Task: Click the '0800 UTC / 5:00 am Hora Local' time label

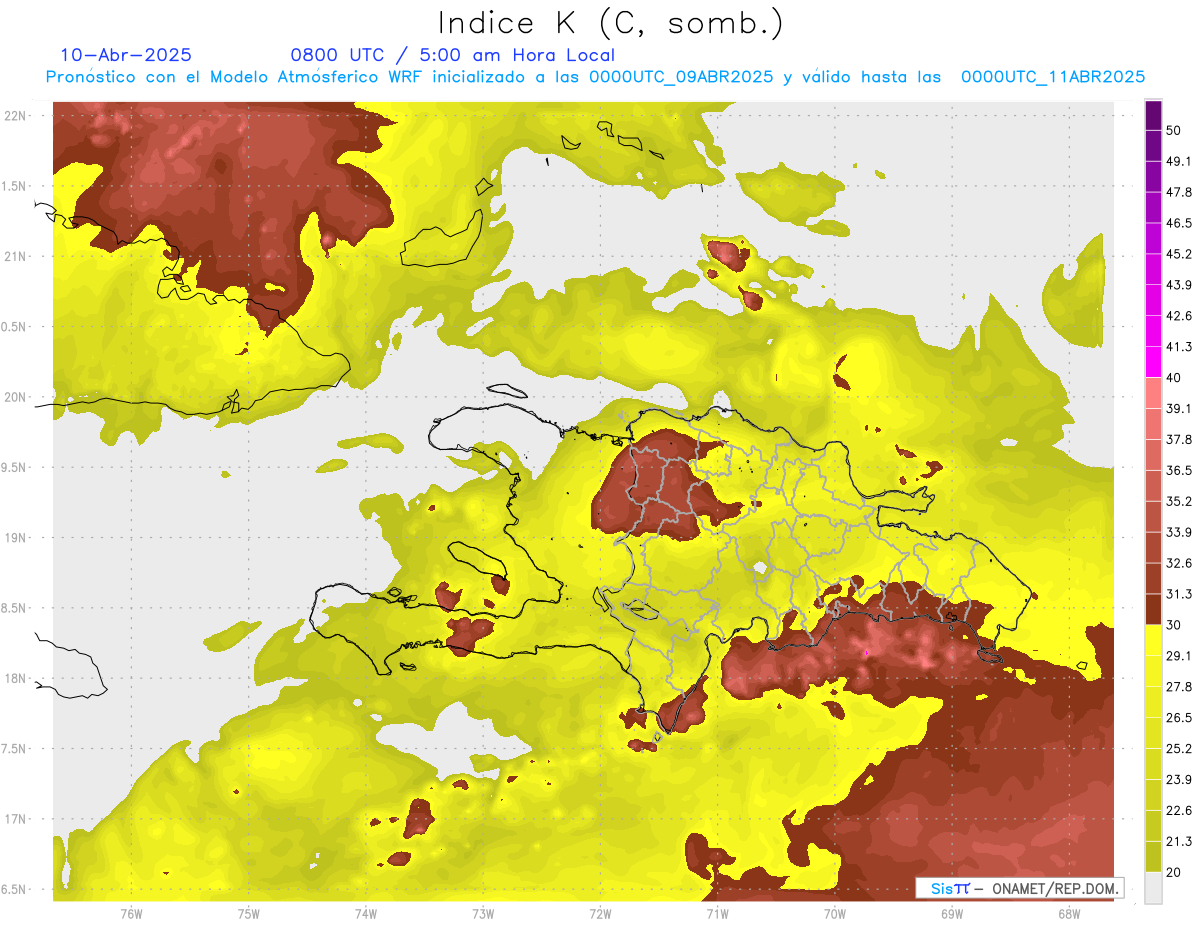Action: [x=452, y=55]
